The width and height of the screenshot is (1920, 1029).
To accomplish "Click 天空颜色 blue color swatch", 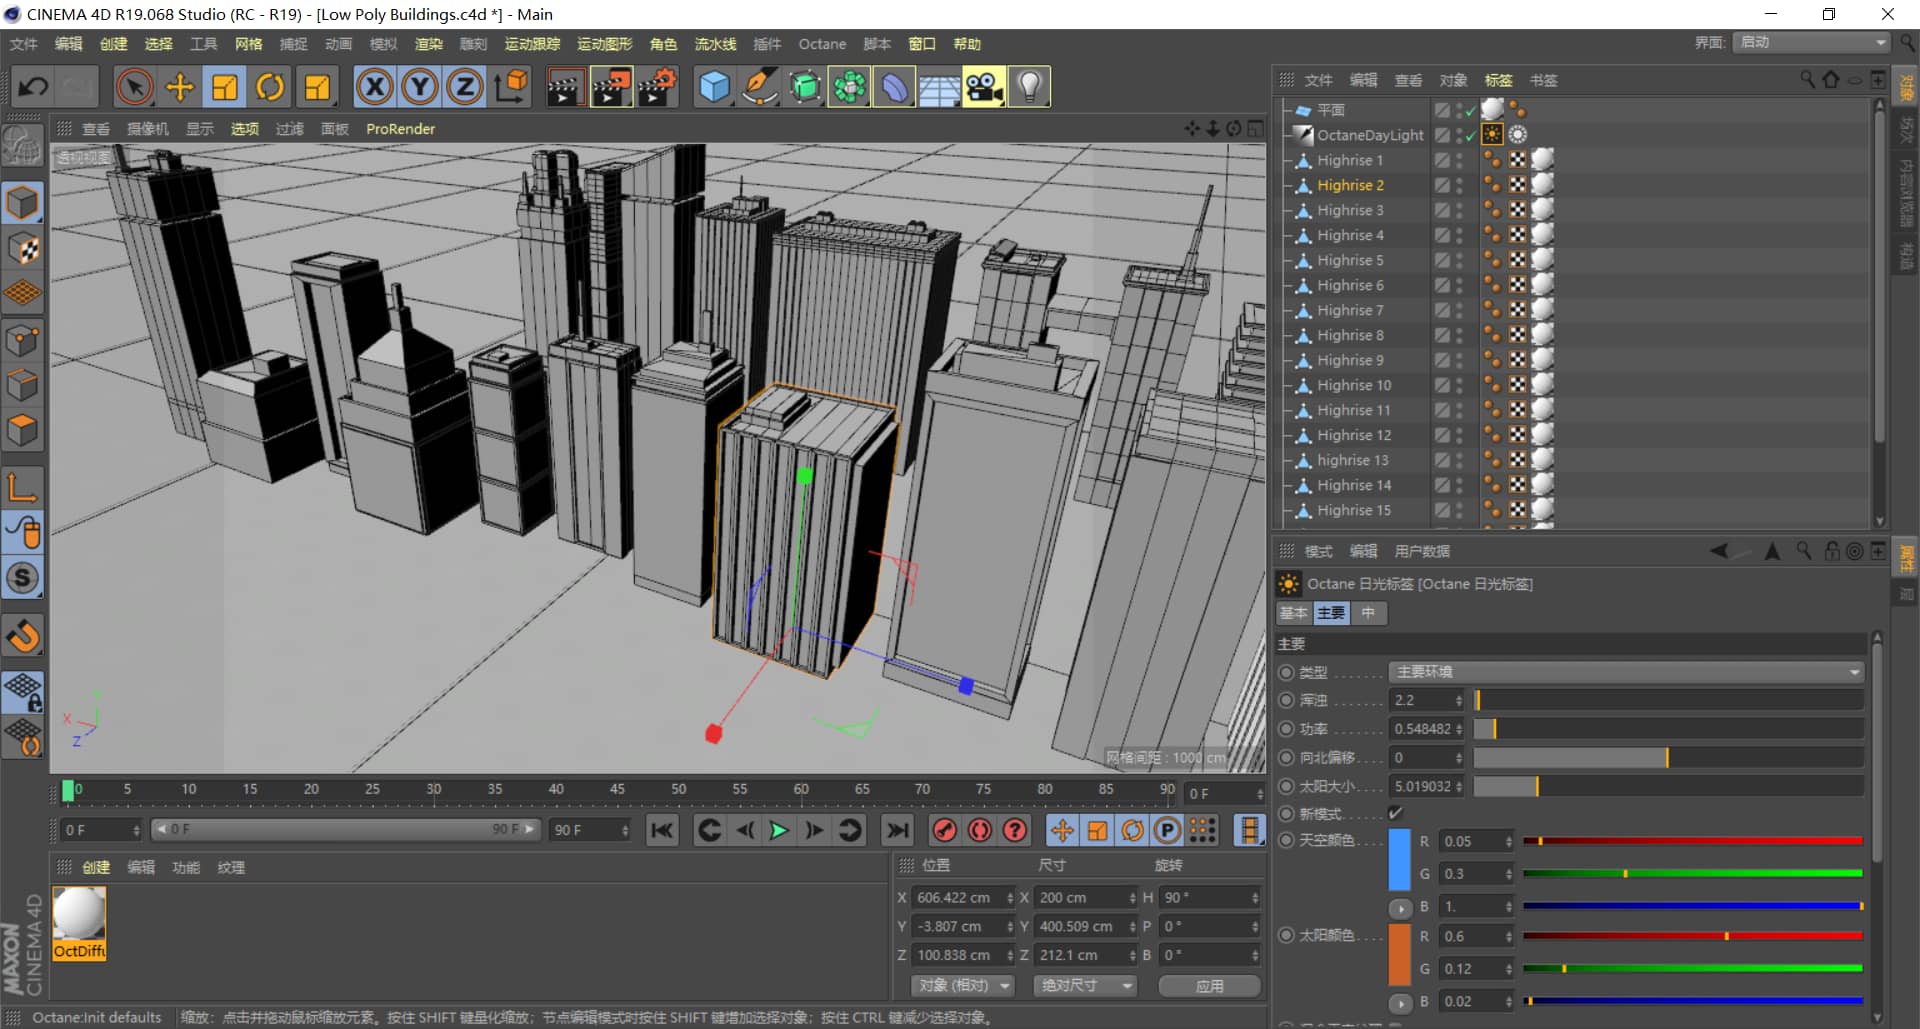I will 1400,859.
